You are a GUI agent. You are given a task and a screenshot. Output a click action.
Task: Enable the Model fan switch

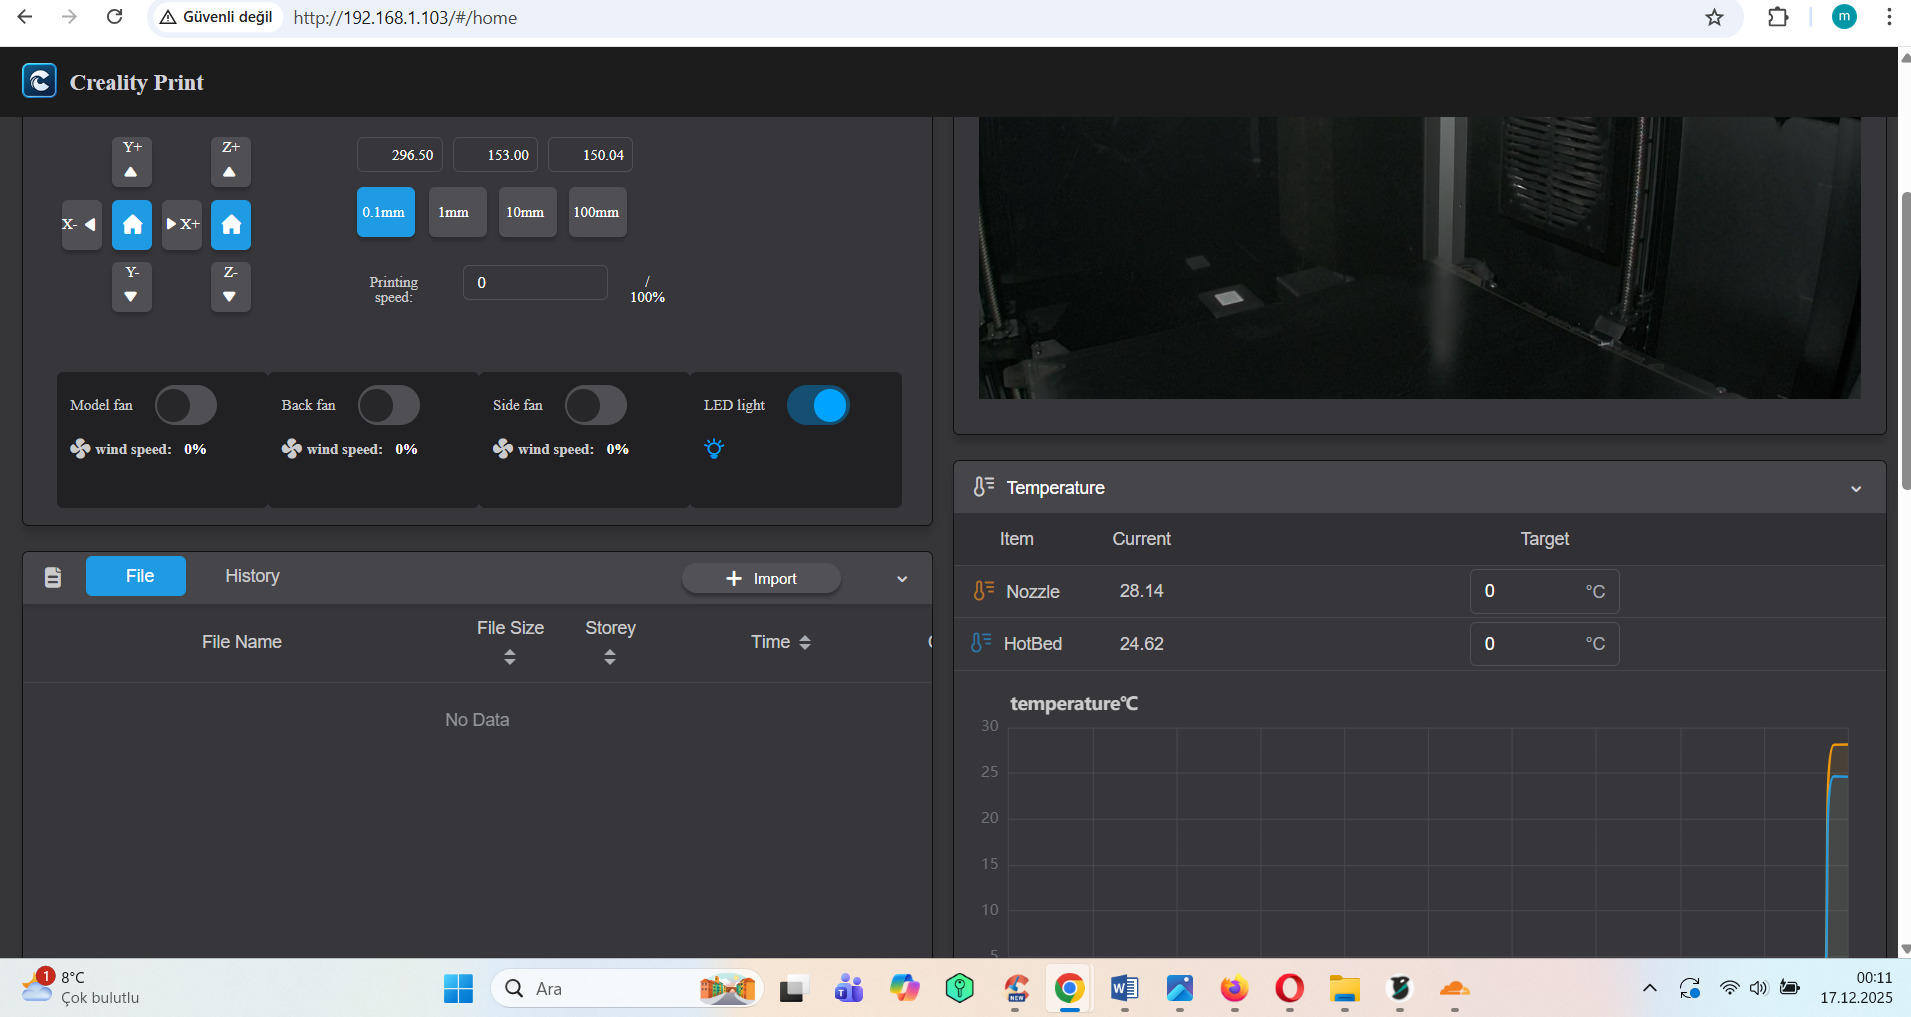coord(186,406)
